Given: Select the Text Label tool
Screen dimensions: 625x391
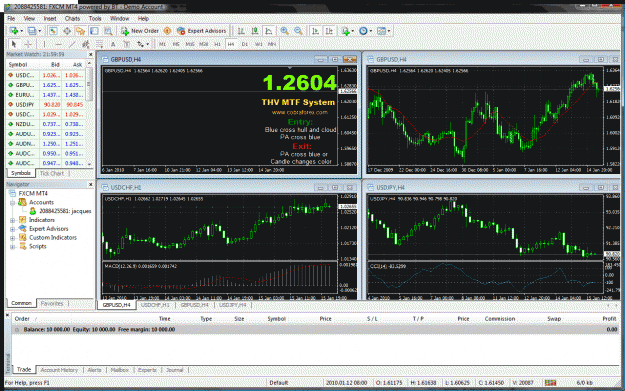Looking at the screenshot, I should (126, 44).
